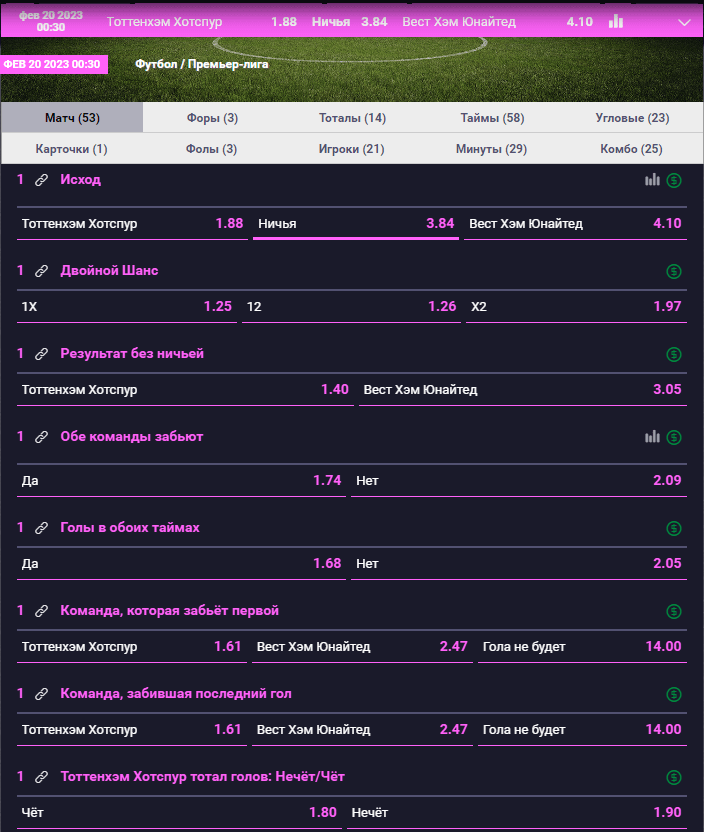This screenshot has width=704, height=832.
Task: Bet Гола не будет 14.00 first goal
Action: point(582,646)
